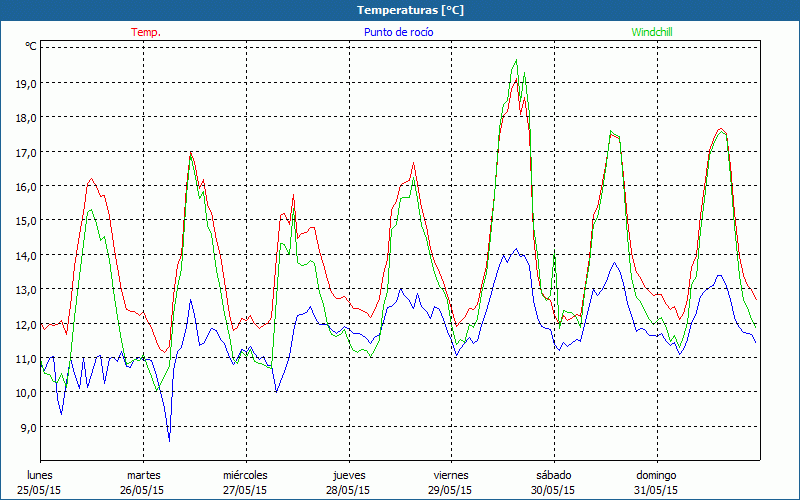The image size is (800, 500).
Task: Click the lowest blue dew point dip
Action: [169, 439]
